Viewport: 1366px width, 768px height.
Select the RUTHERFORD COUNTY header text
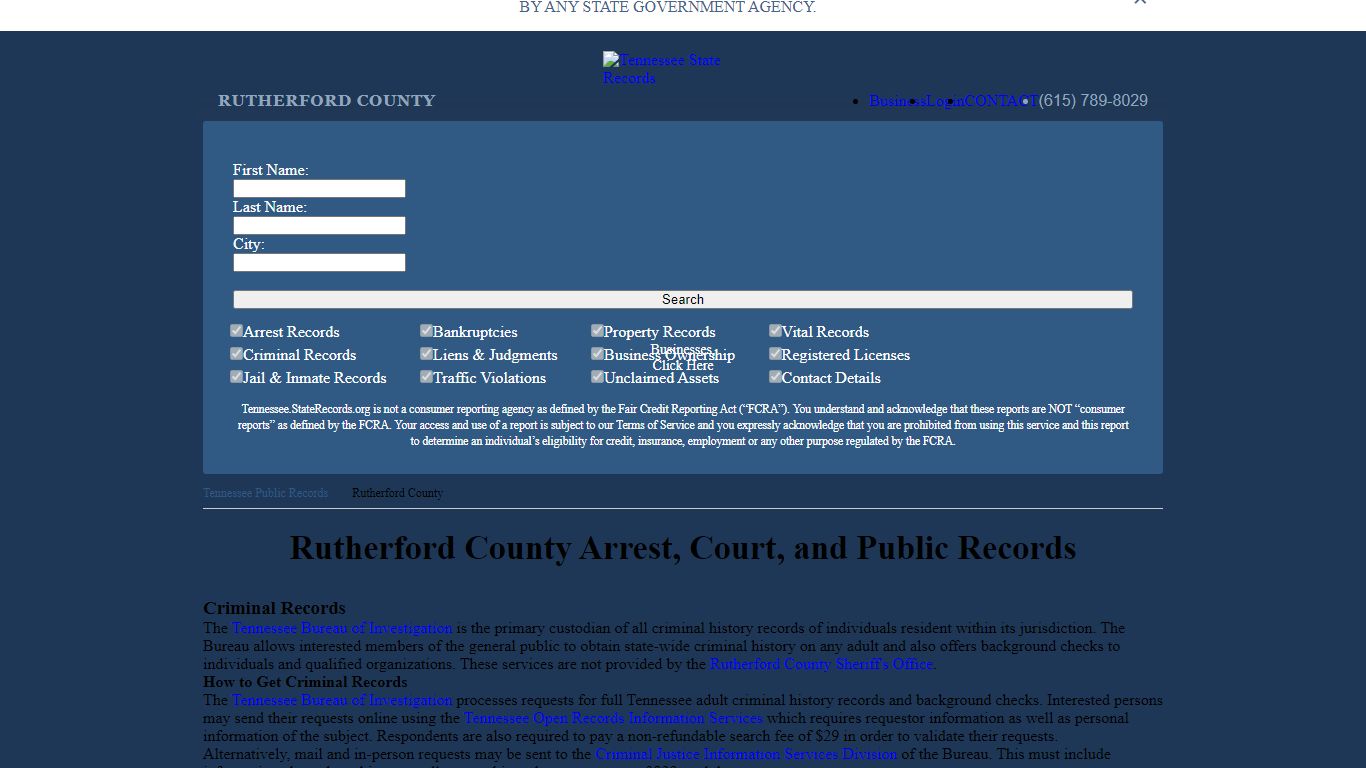click(327, 101)
